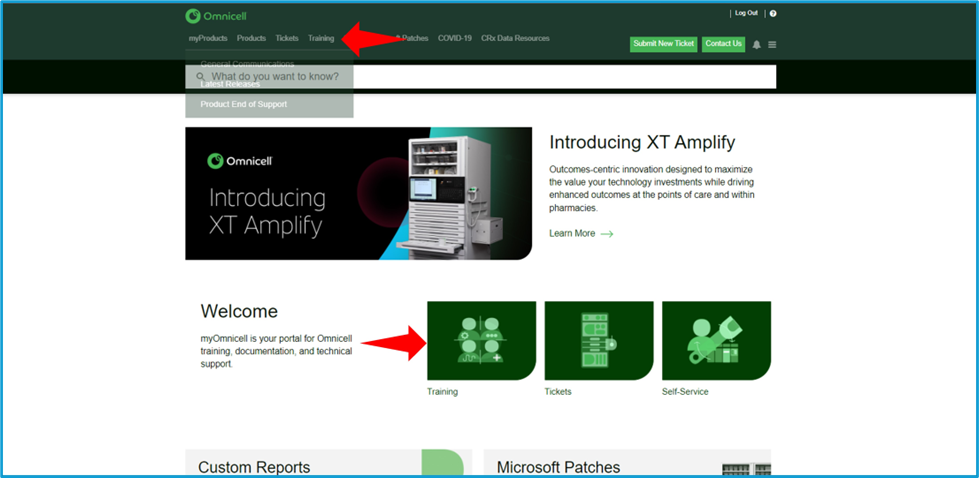The width and height of the screenshot is (979, 478).
Task: Open the COVID-19 menu item
Action: pyautogui.click(x=455, y=39)
